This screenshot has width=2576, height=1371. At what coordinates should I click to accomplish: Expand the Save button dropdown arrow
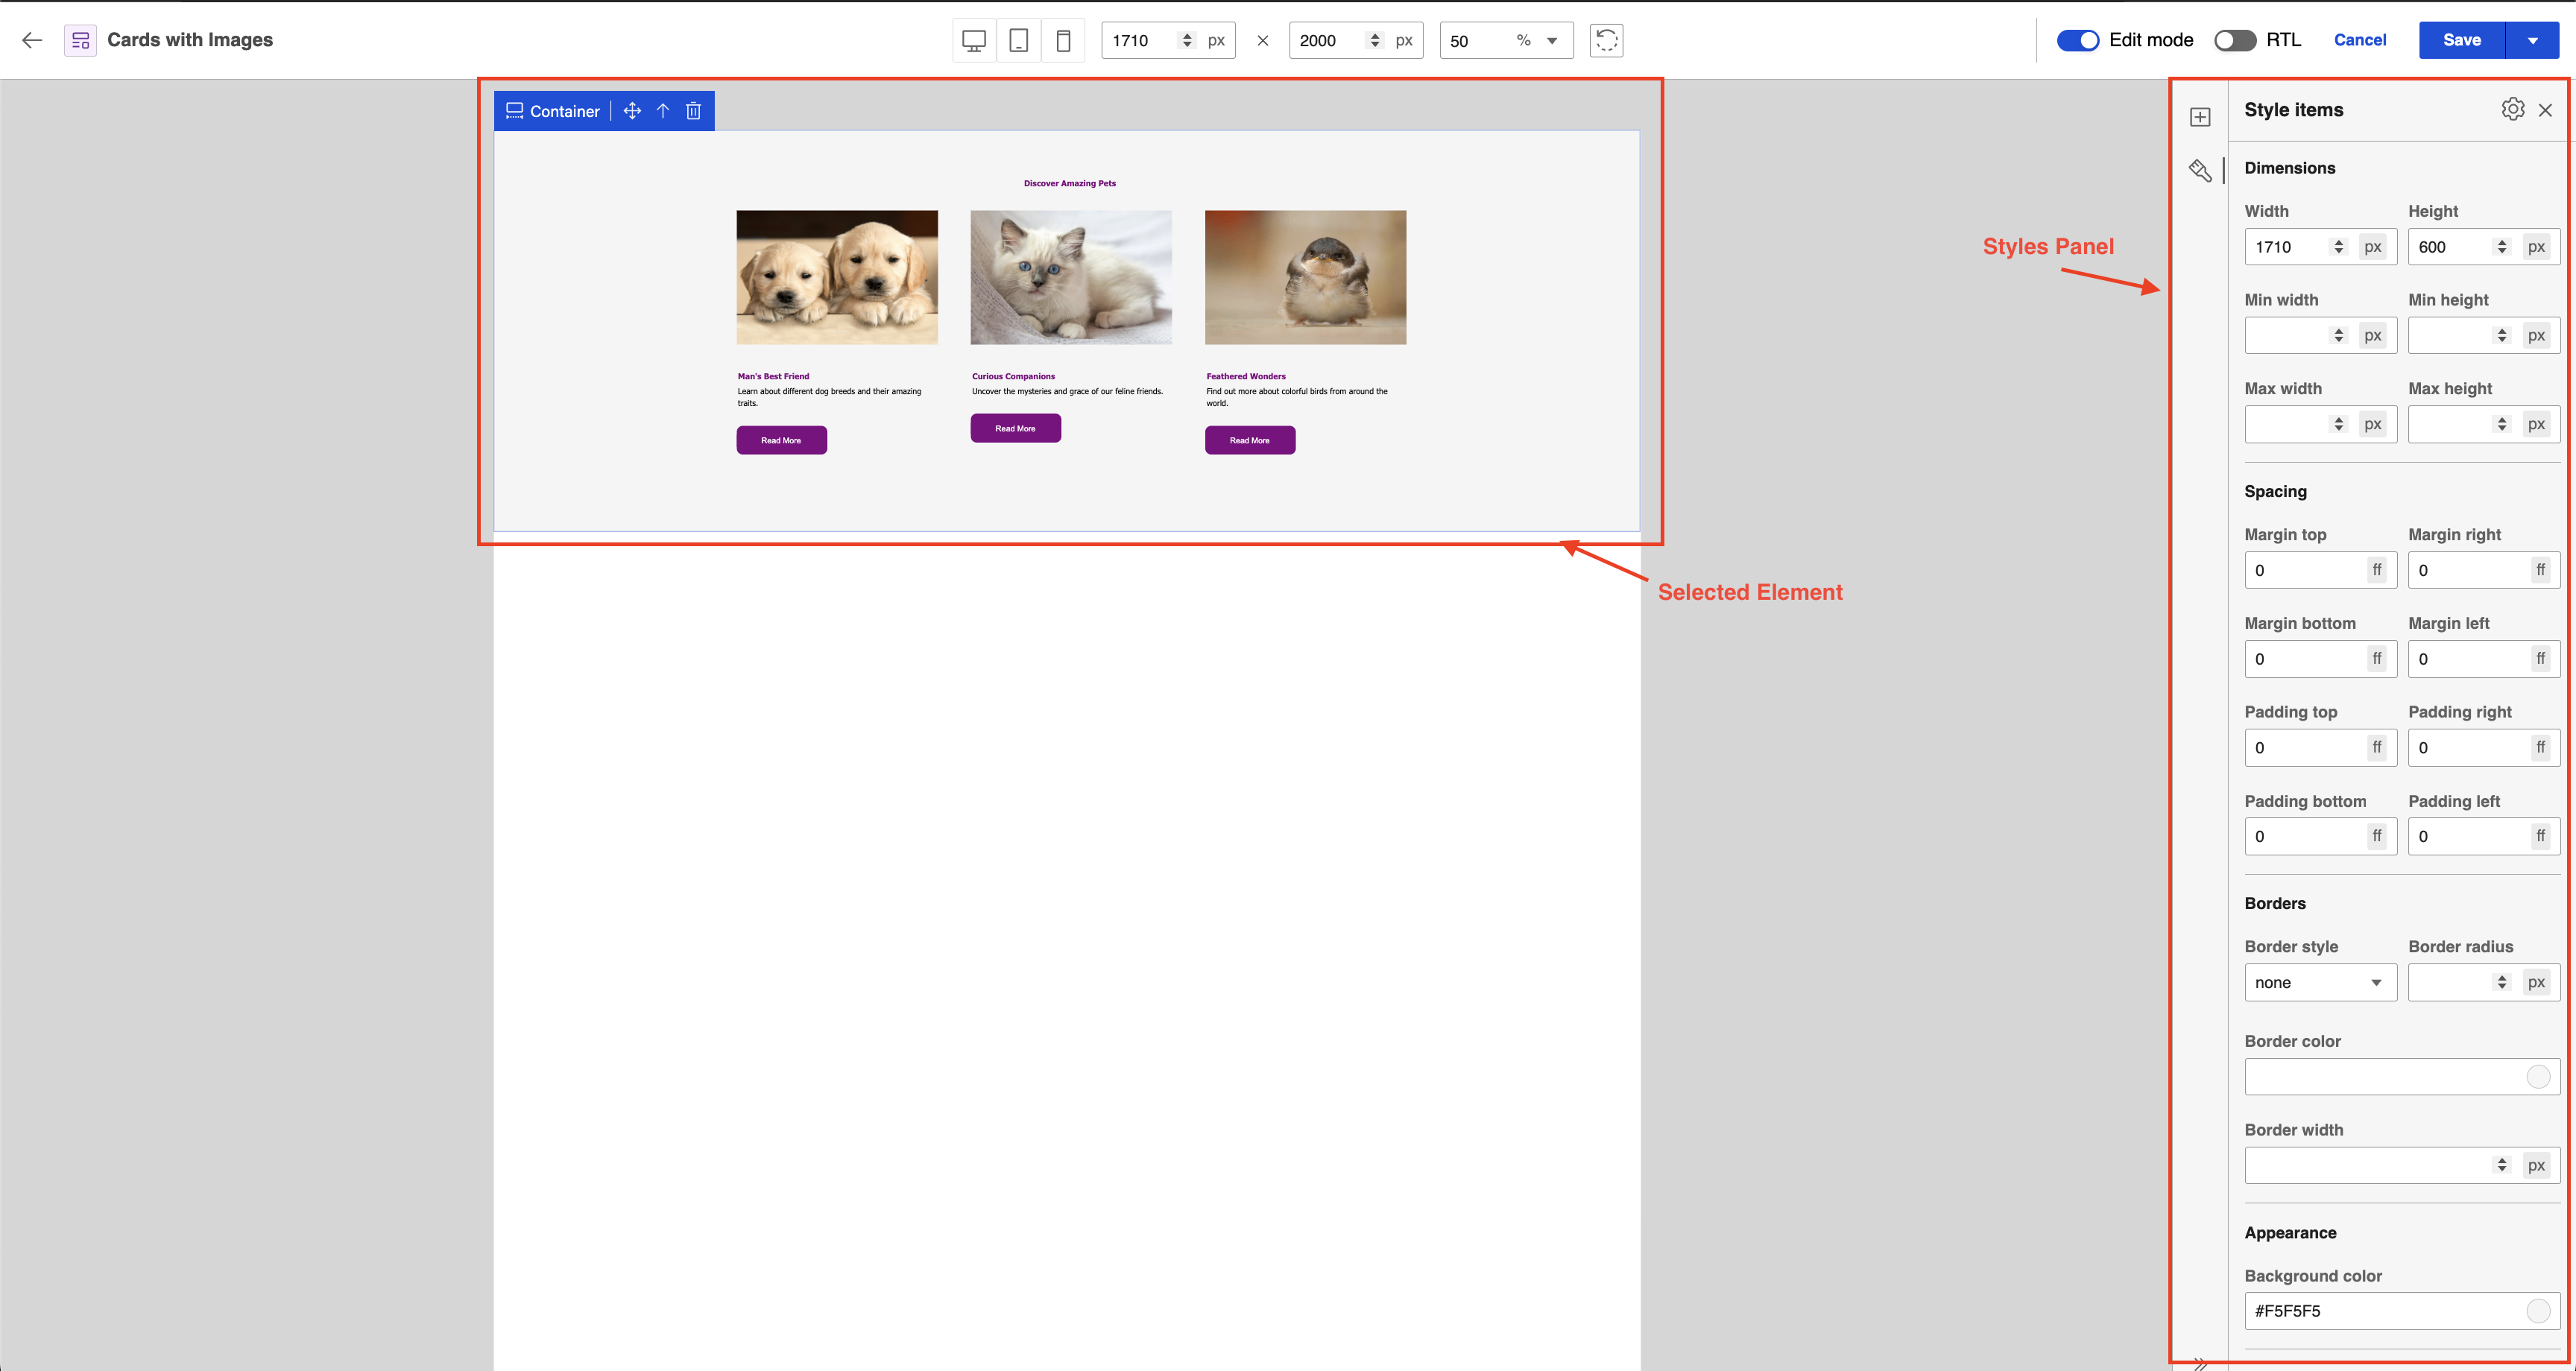2532,40
